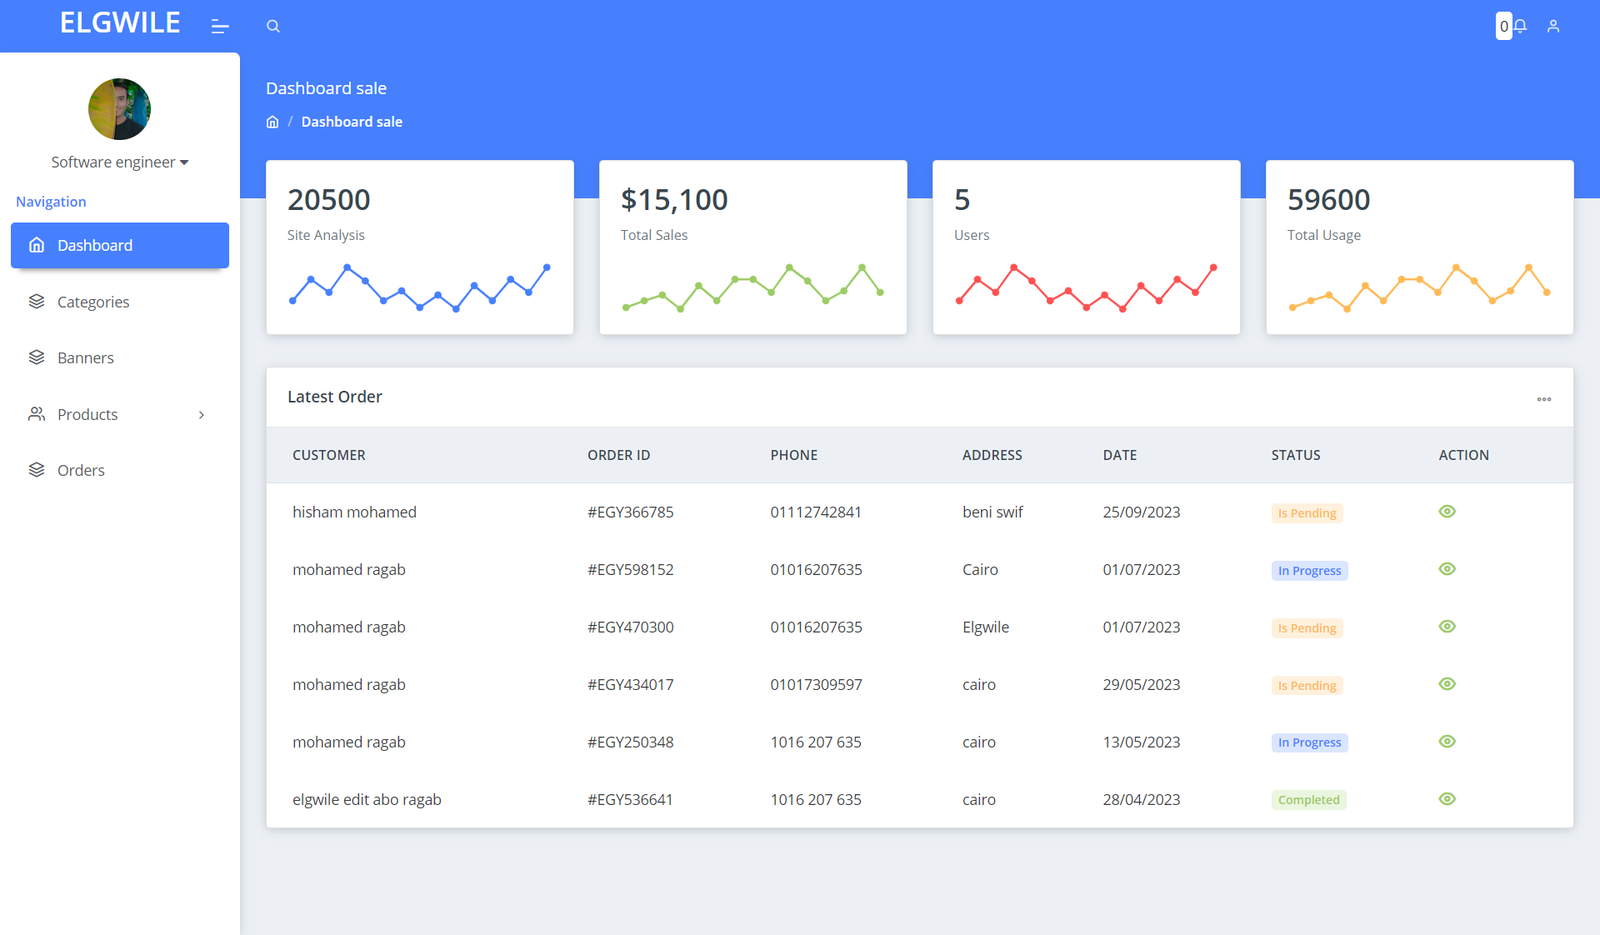Click the ELGWILE logo link
The height and width of the screenshot is (935, 1600).
120,23
